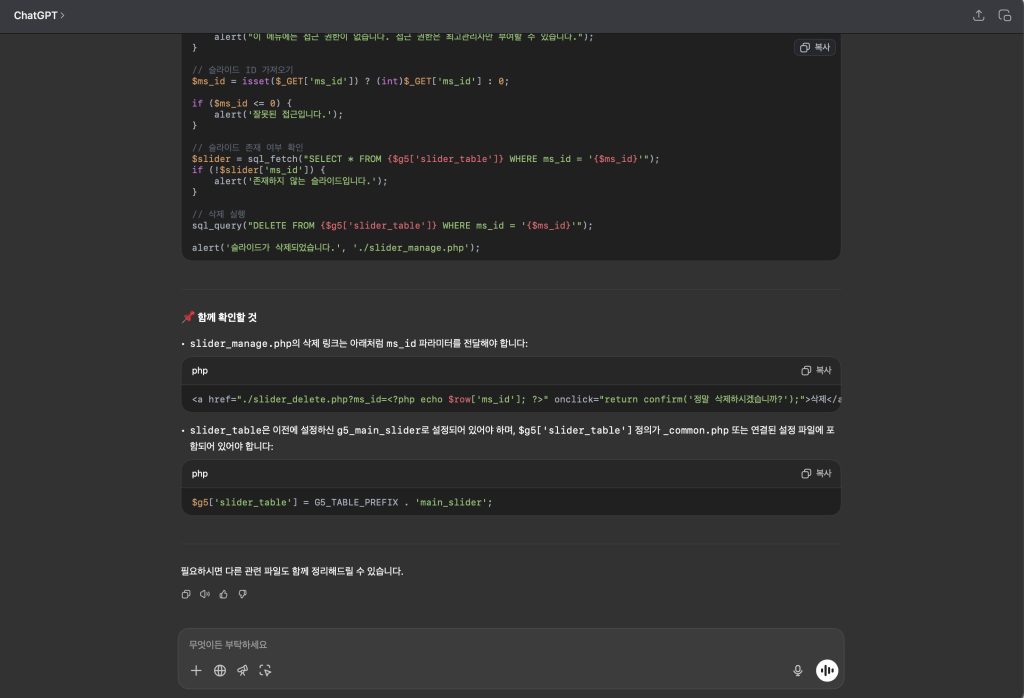The width and height of the screenshot is (1024, 698).
Task: Toggle web search globe icon
Action: (220, 671)
